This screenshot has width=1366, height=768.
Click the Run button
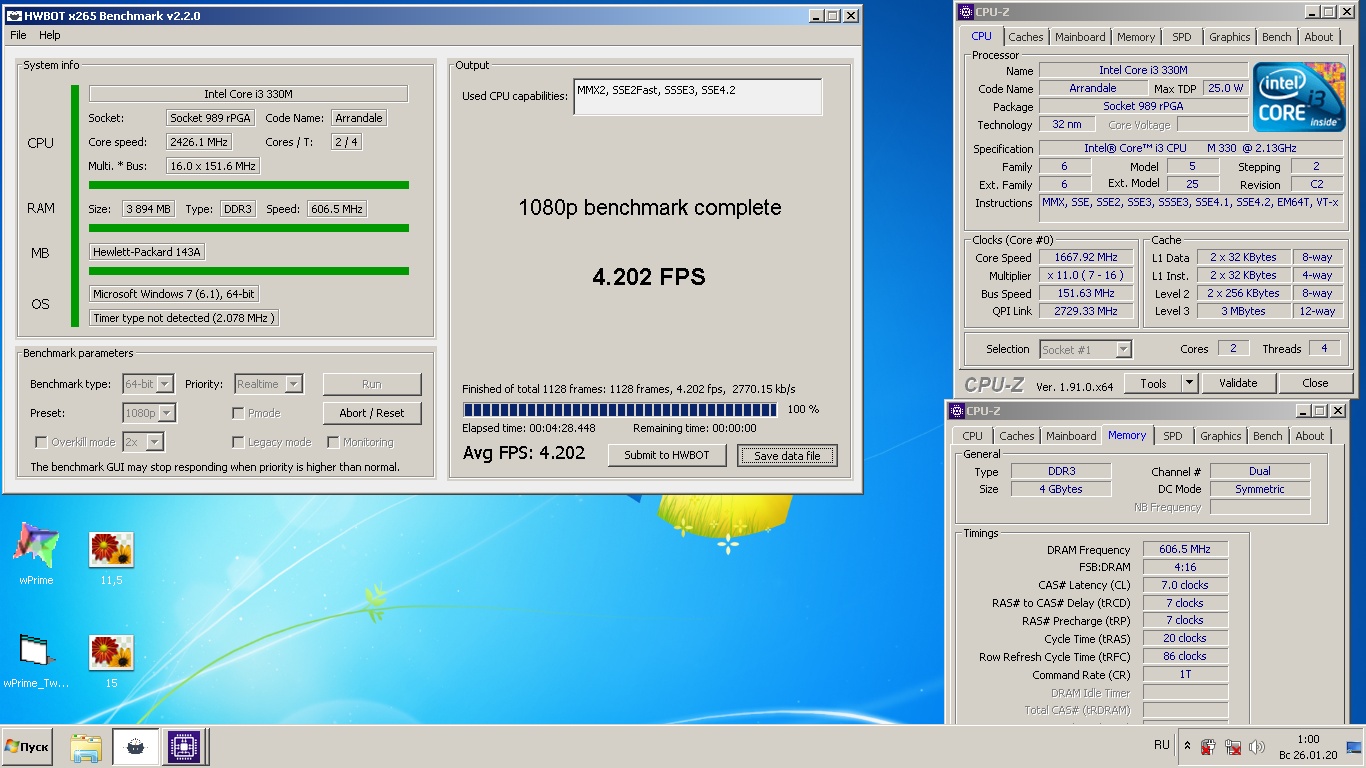(x=372, y=384)
